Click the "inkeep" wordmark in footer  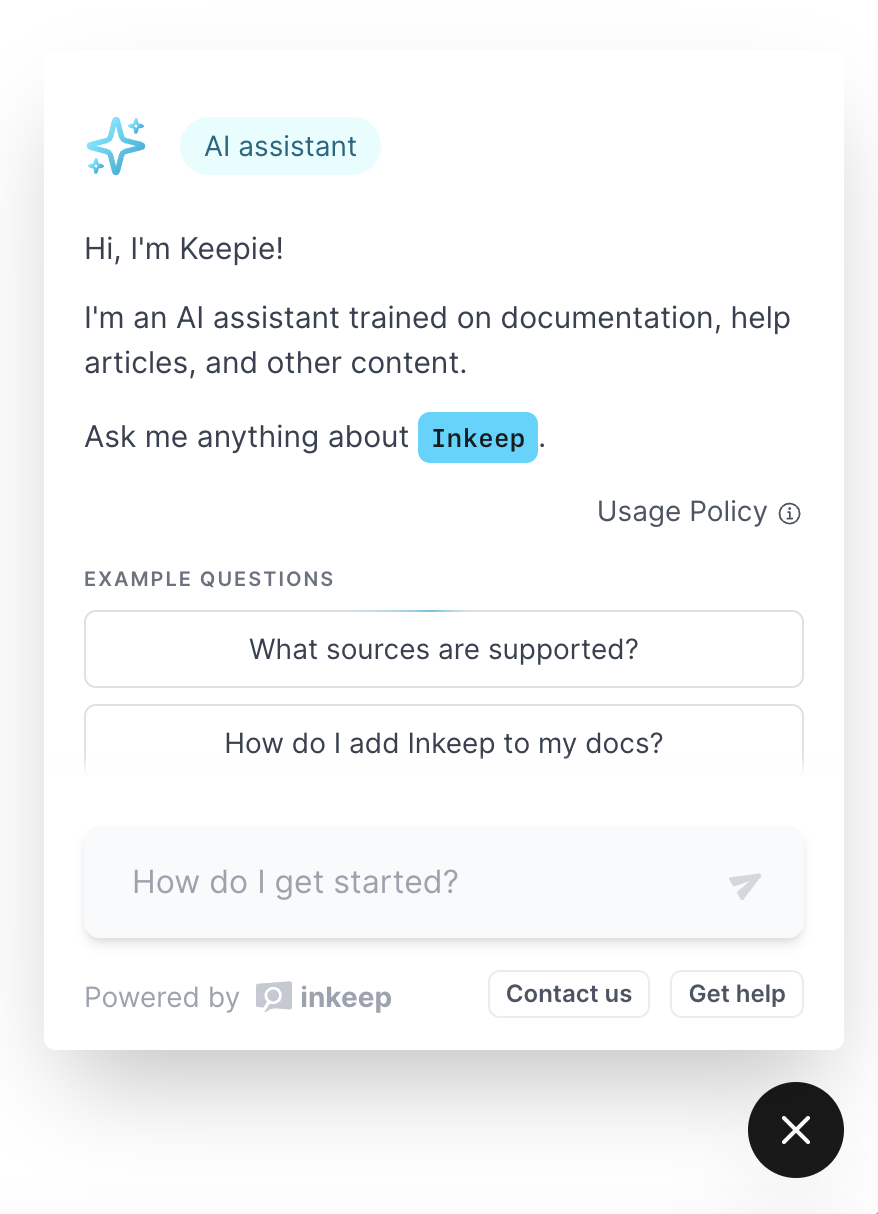pyautogui.click(x=346, y=997)
